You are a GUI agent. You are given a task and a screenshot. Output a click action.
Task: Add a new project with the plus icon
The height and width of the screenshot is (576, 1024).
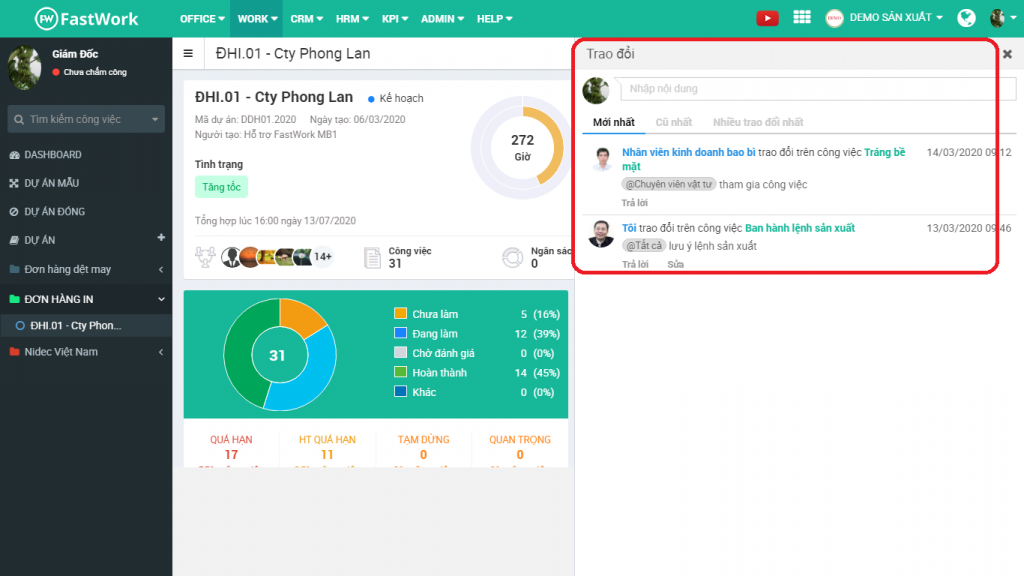(161, 238)
